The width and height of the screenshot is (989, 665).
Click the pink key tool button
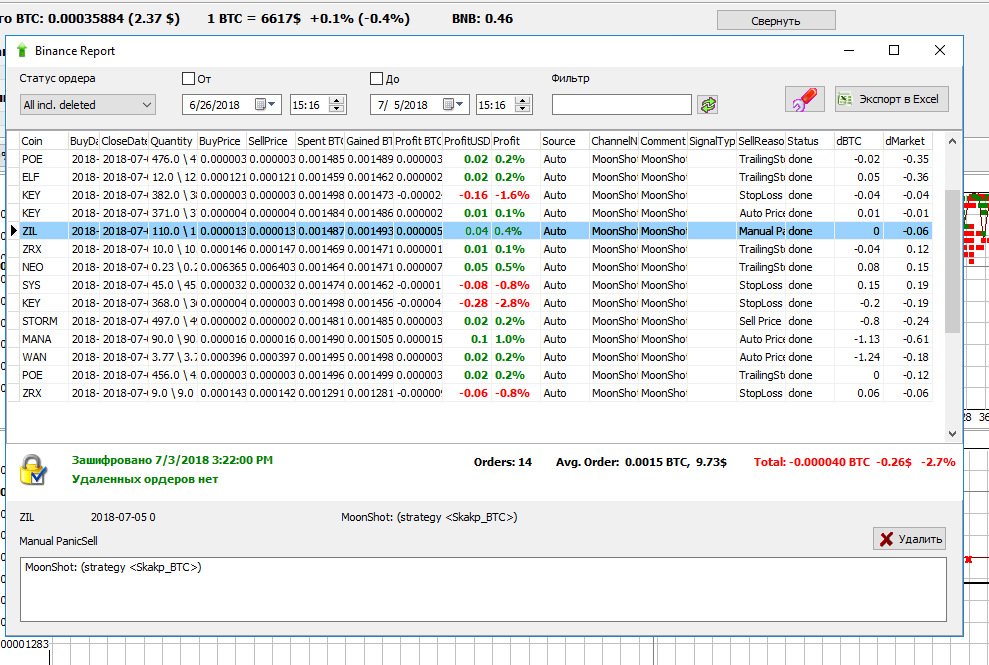coord(805,99)
